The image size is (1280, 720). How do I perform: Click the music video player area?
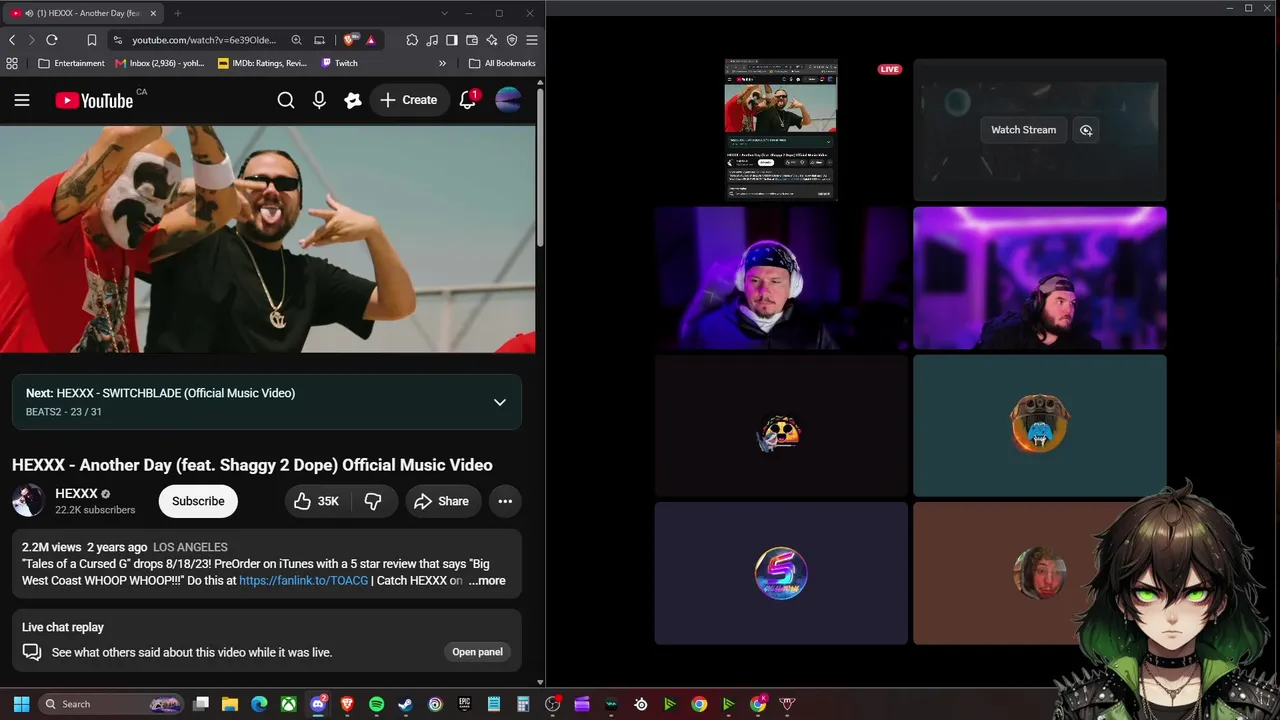point(267,239)
